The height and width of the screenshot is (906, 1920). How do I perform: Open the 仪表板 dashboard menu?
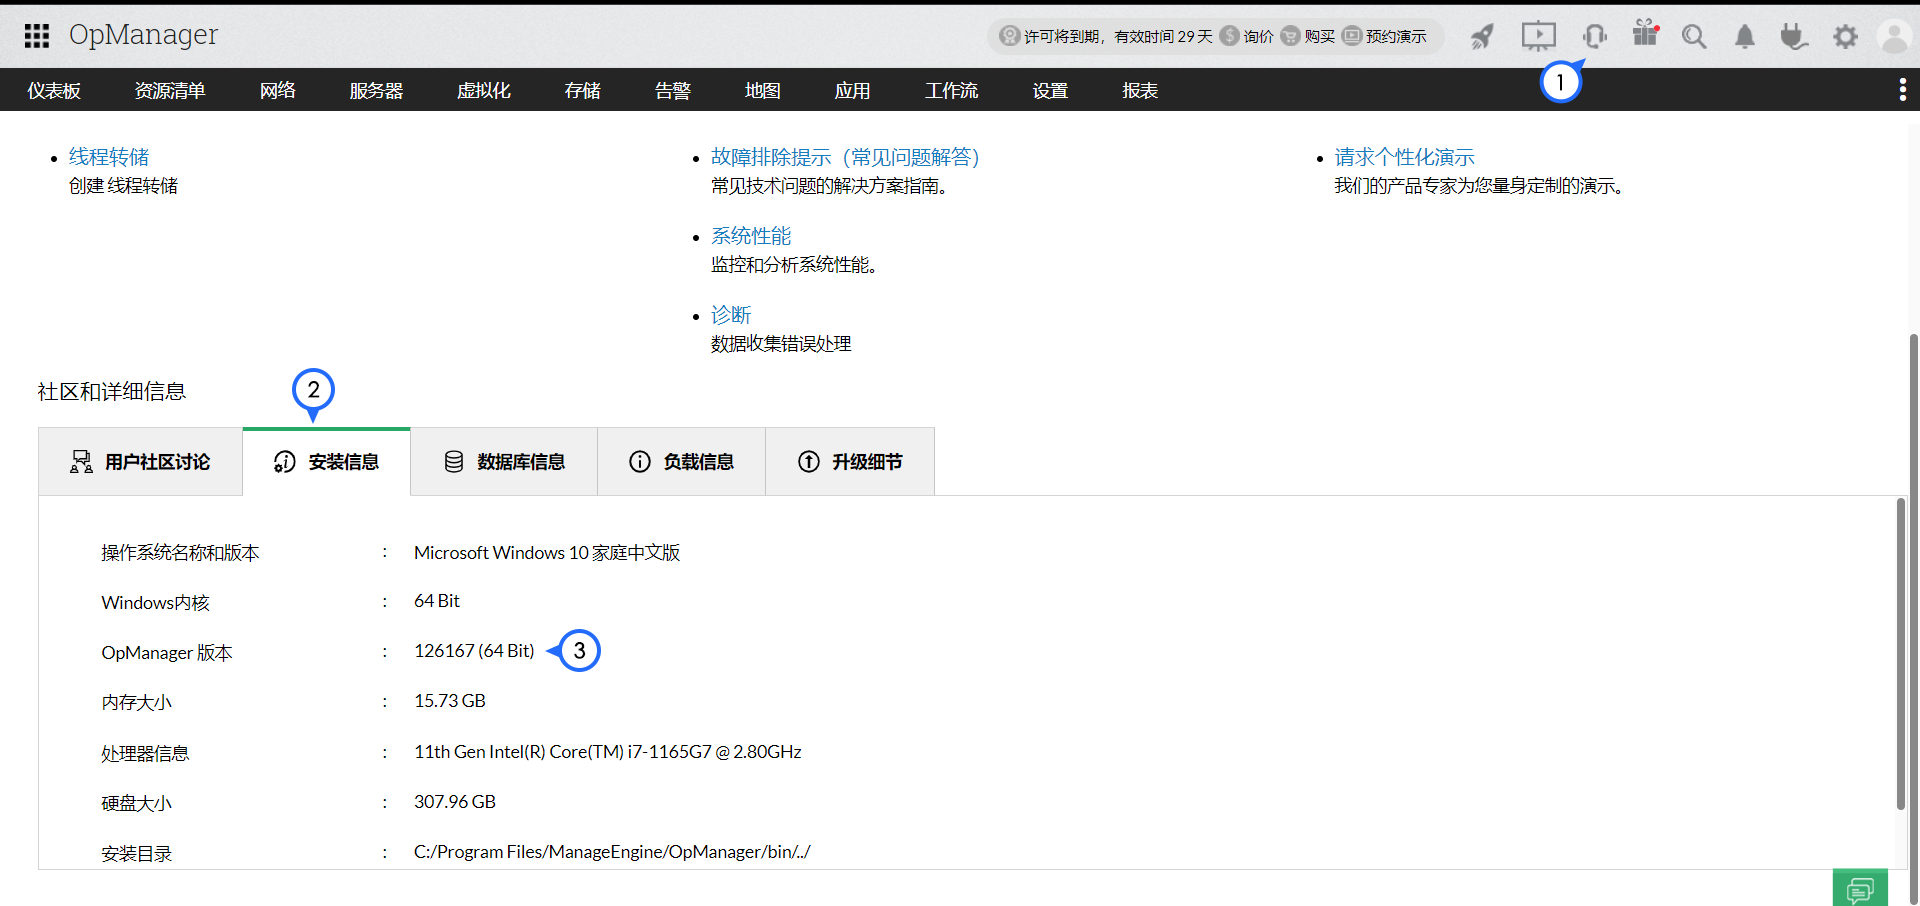[x=54, y=90]
